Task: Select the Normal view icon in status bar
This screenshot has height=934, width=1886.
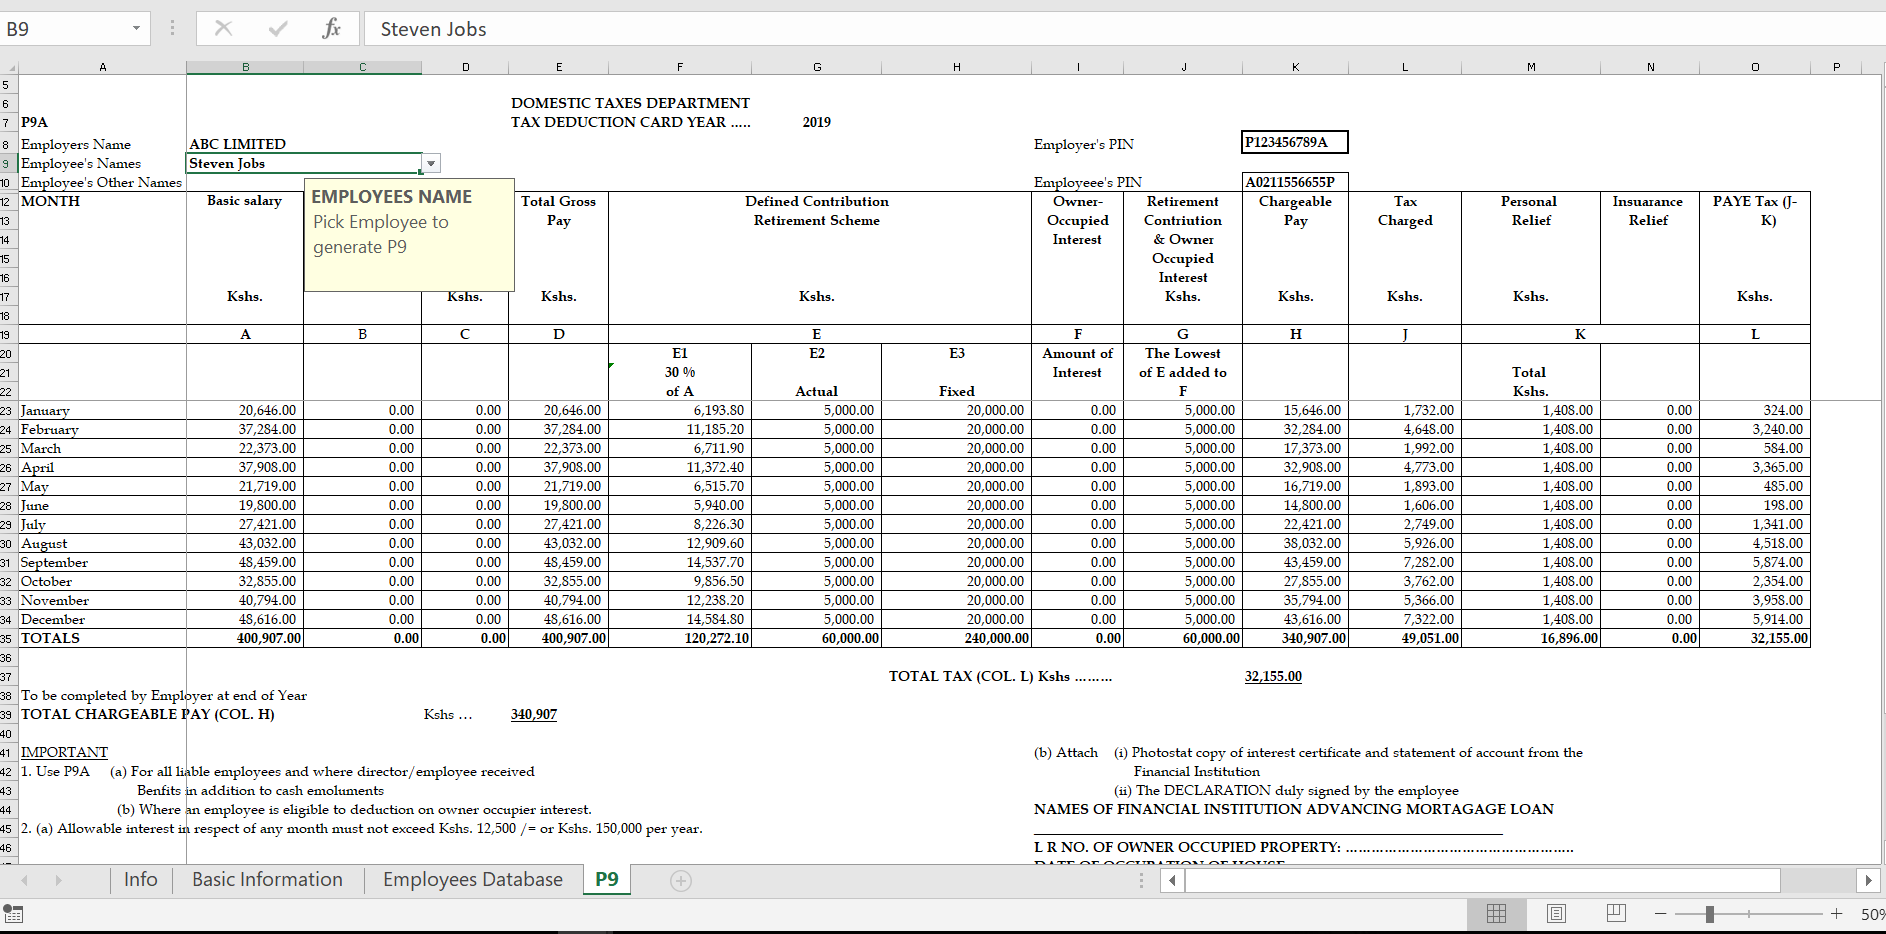Action: point(1497,913)
